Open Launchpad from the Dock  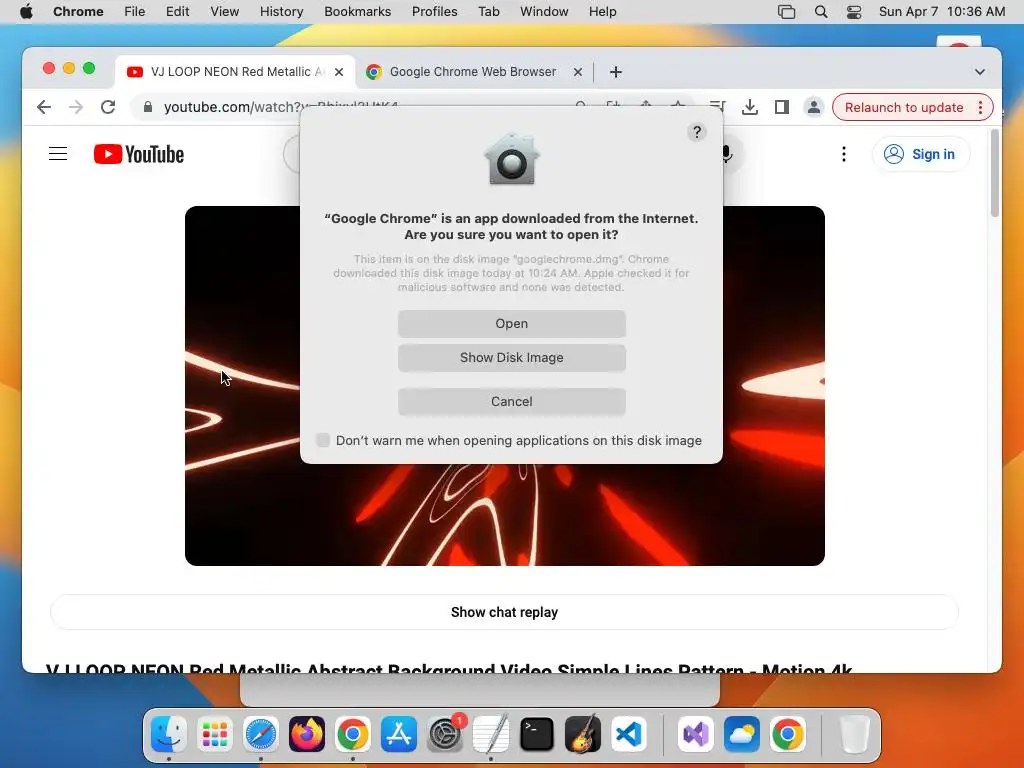(x=214, y=734)
